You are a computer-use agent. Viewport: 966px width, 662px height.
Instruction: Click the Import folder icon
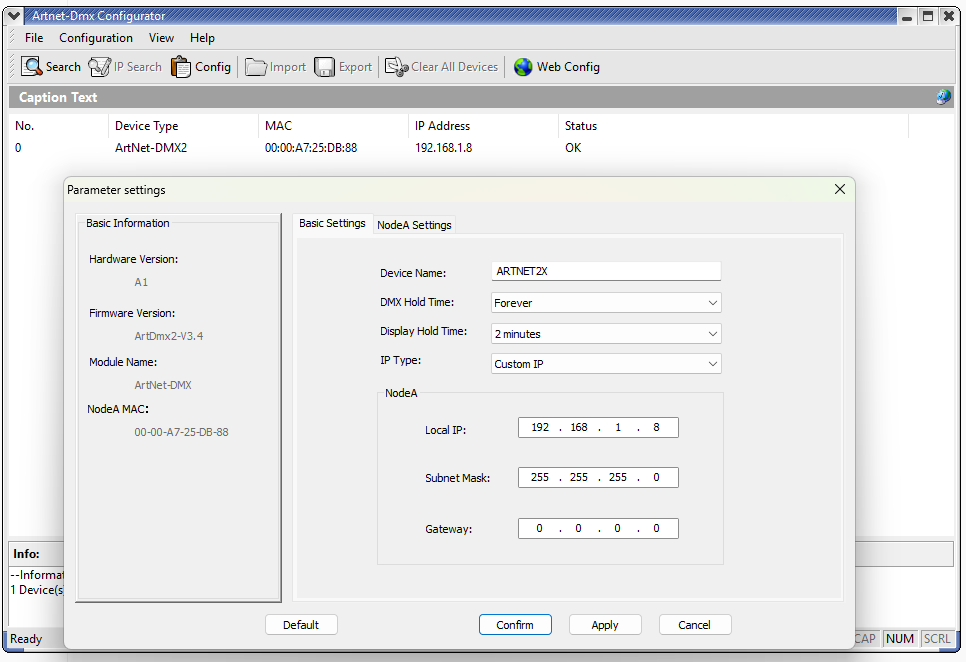point(256,67)
